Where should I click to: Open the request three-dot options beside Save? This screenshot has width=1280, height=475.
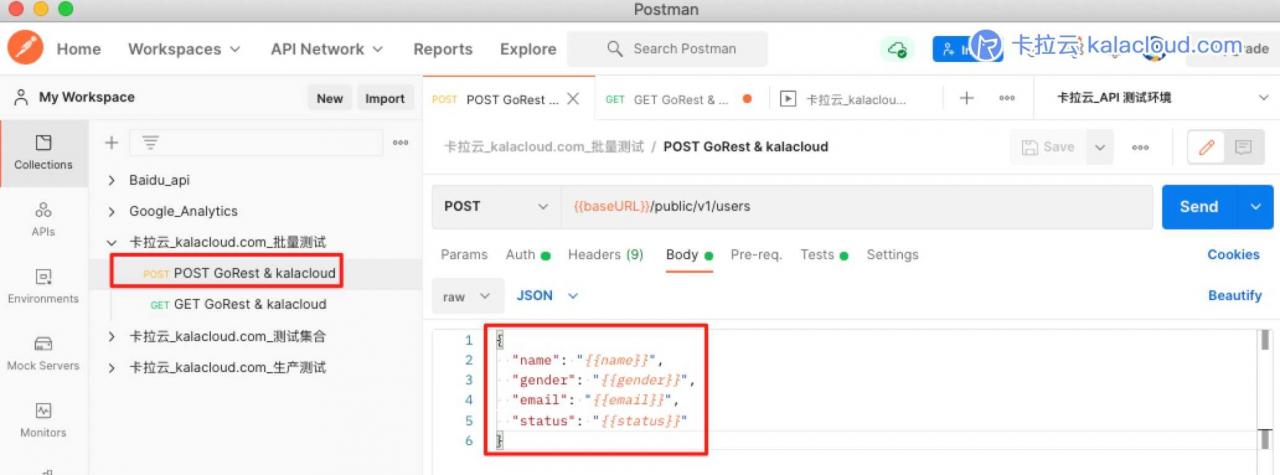pyautogui.click(x=1140, y=147)
